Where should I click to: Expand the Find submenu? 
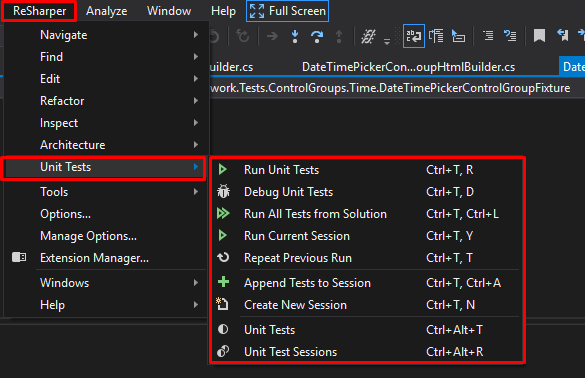[x=106, y=57]
